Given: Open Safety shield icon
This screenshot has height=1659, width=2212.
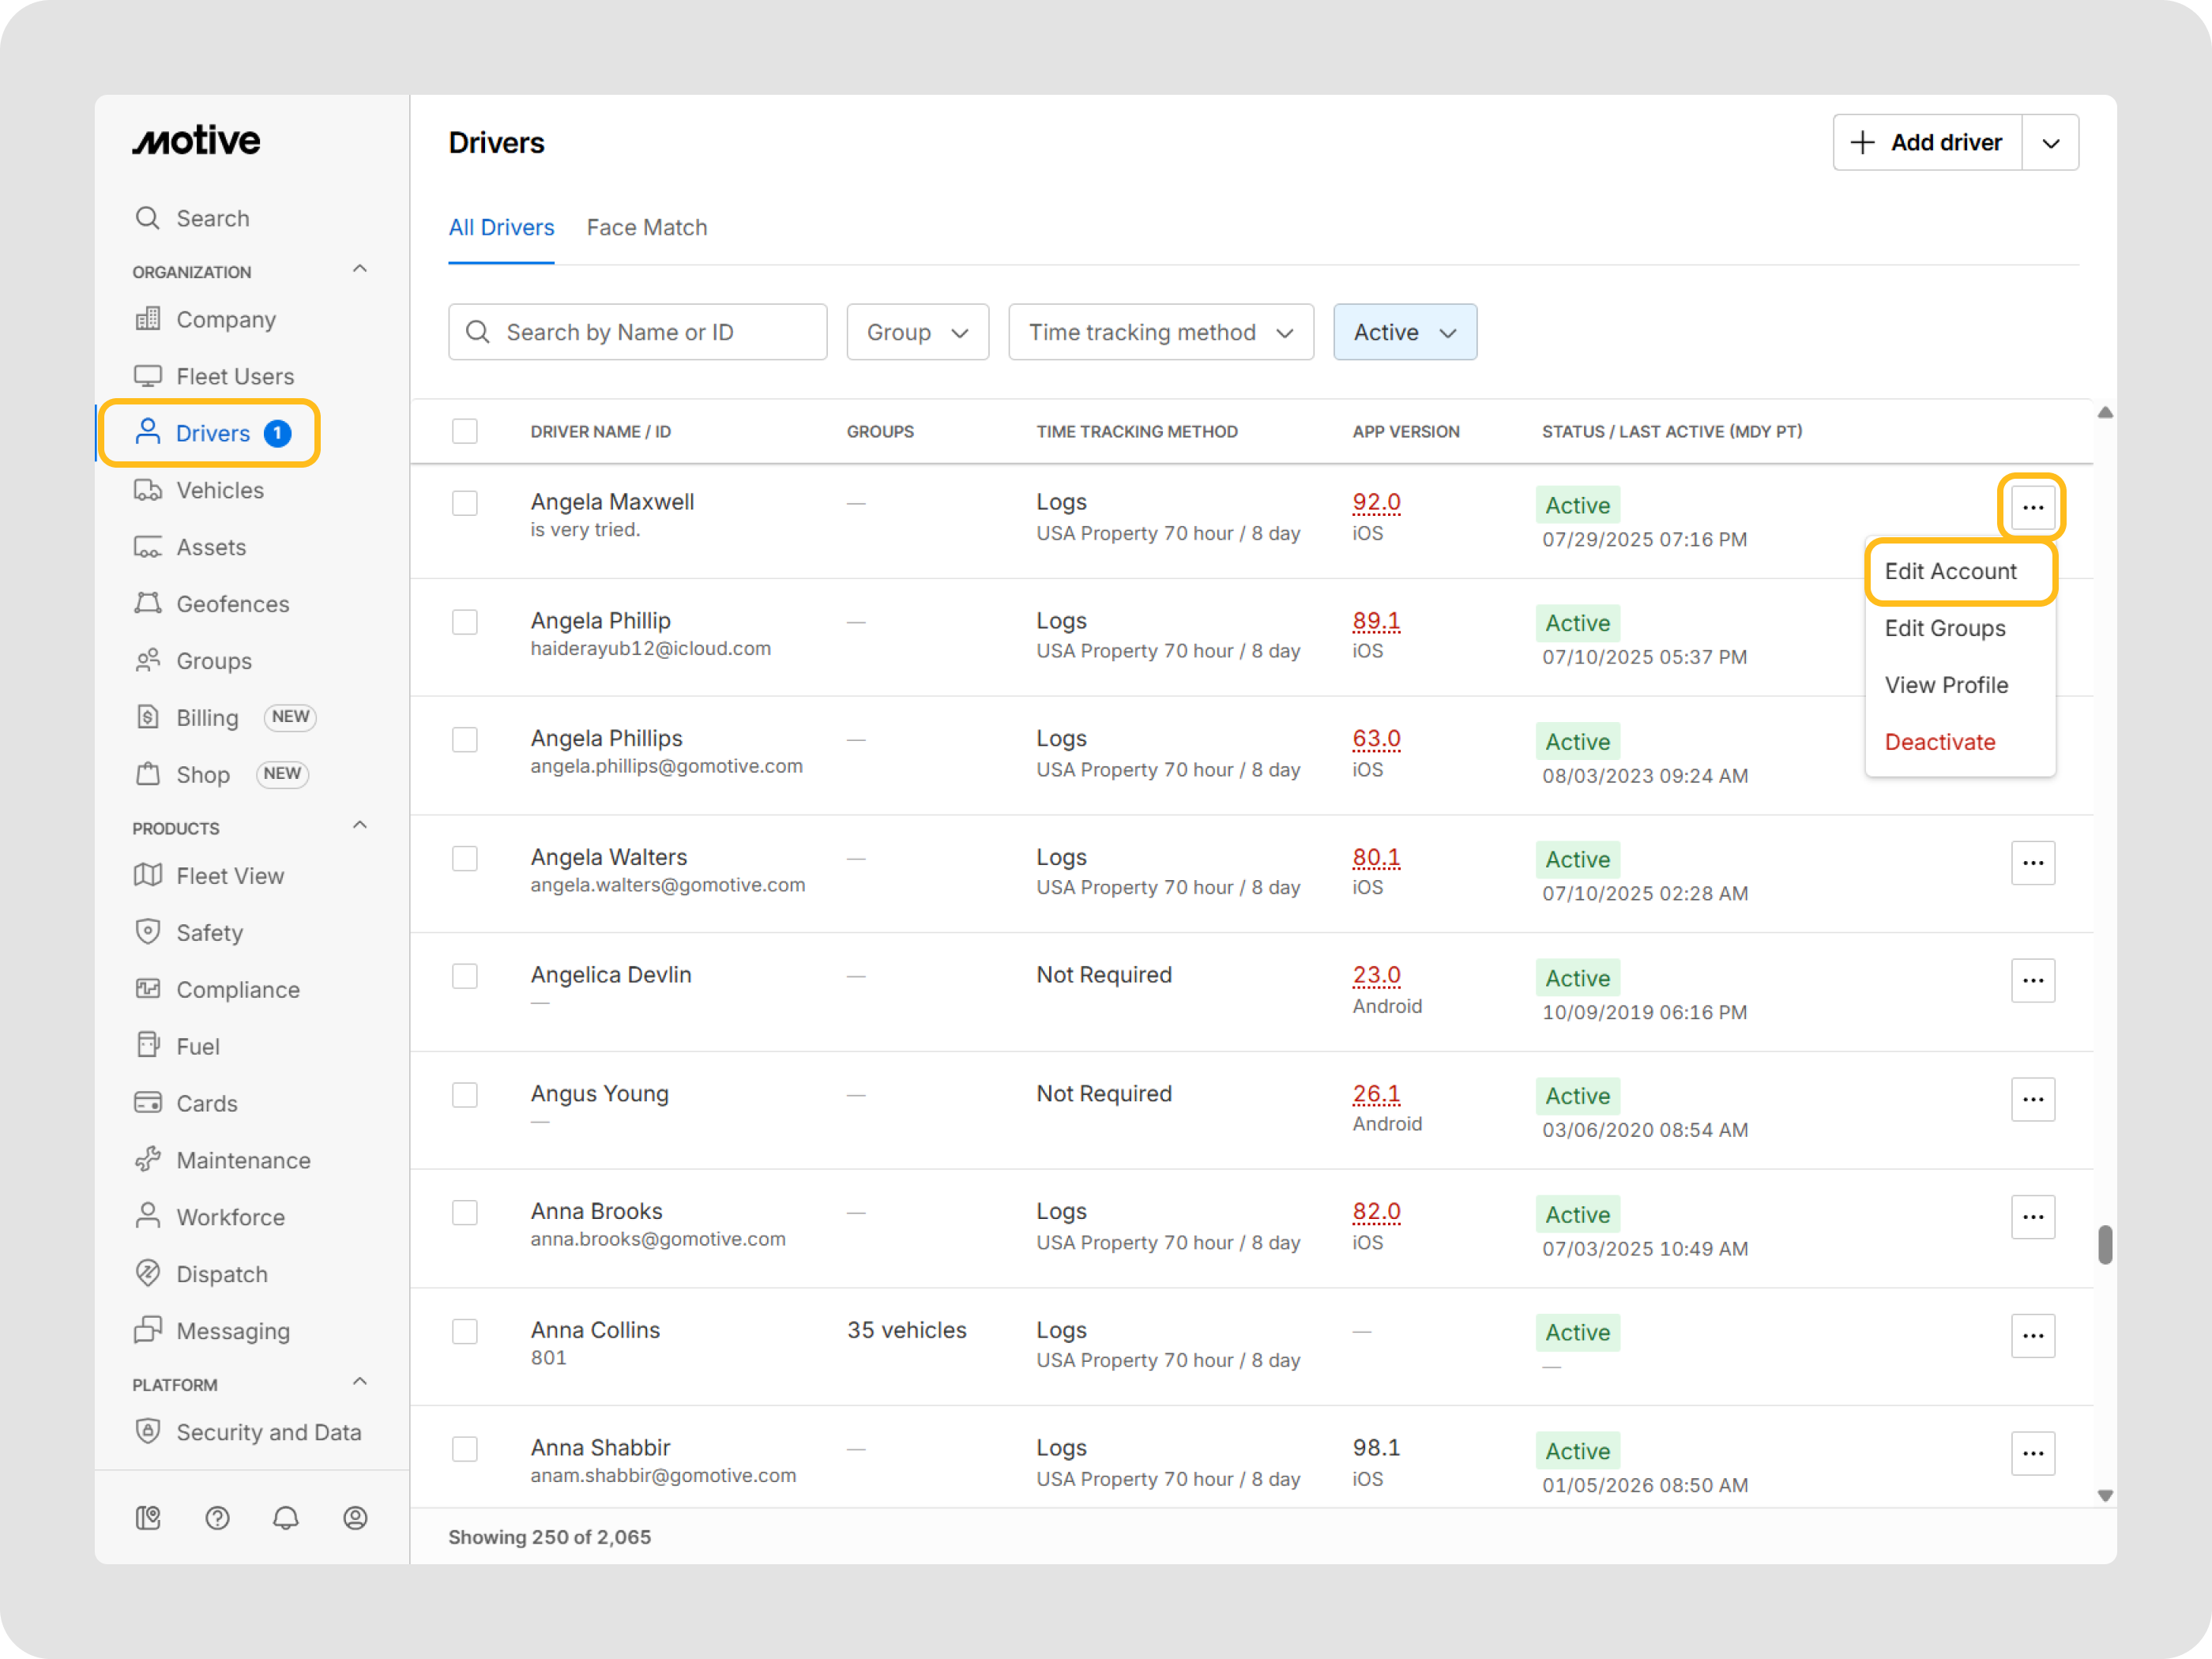Looking at the screenshot, I should (148, 932).
